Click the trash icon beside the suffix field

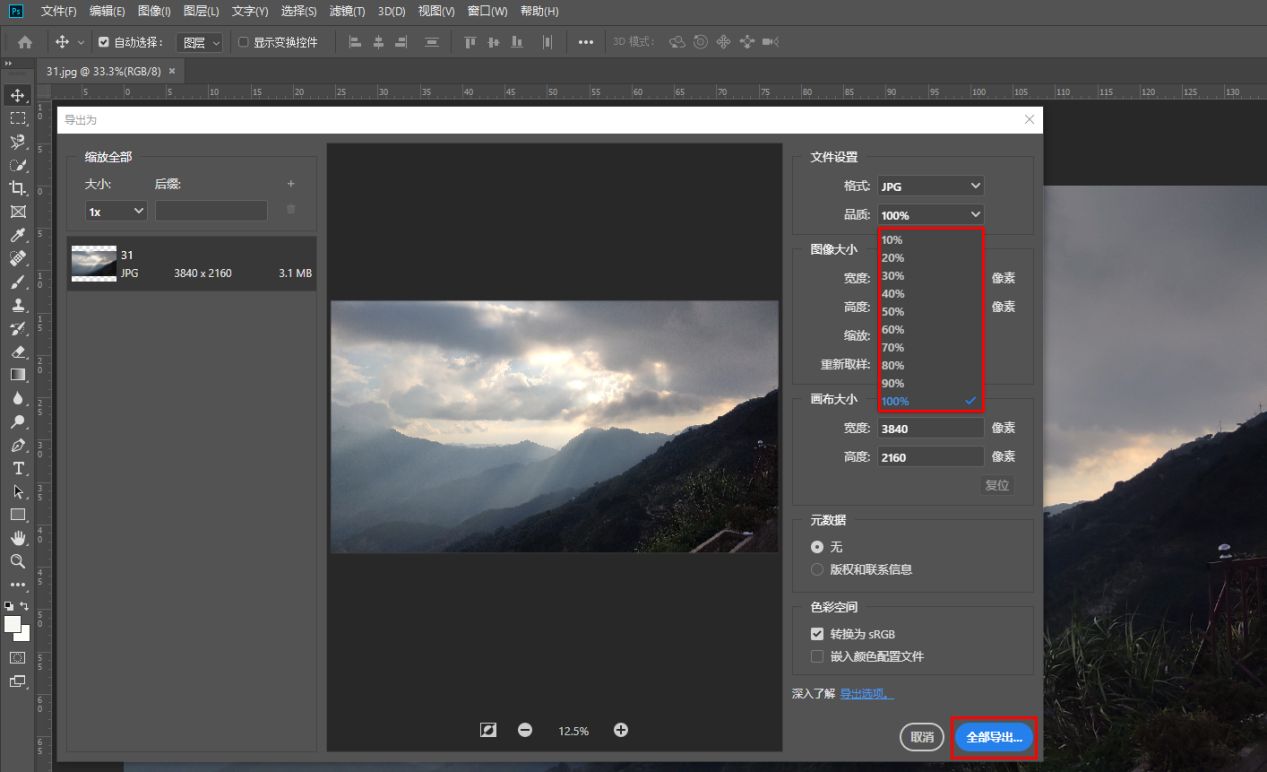(291, 209)
